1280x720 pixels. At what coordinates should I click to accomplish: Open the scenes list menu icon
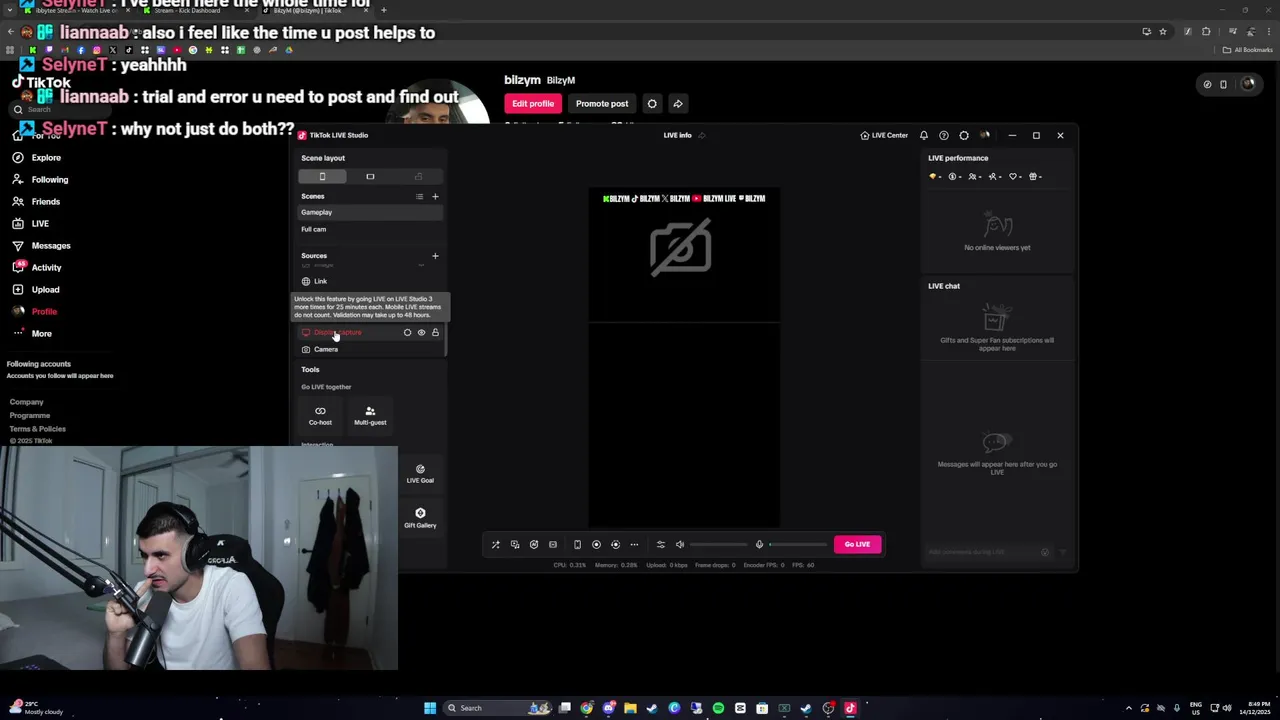click(419, 197)
